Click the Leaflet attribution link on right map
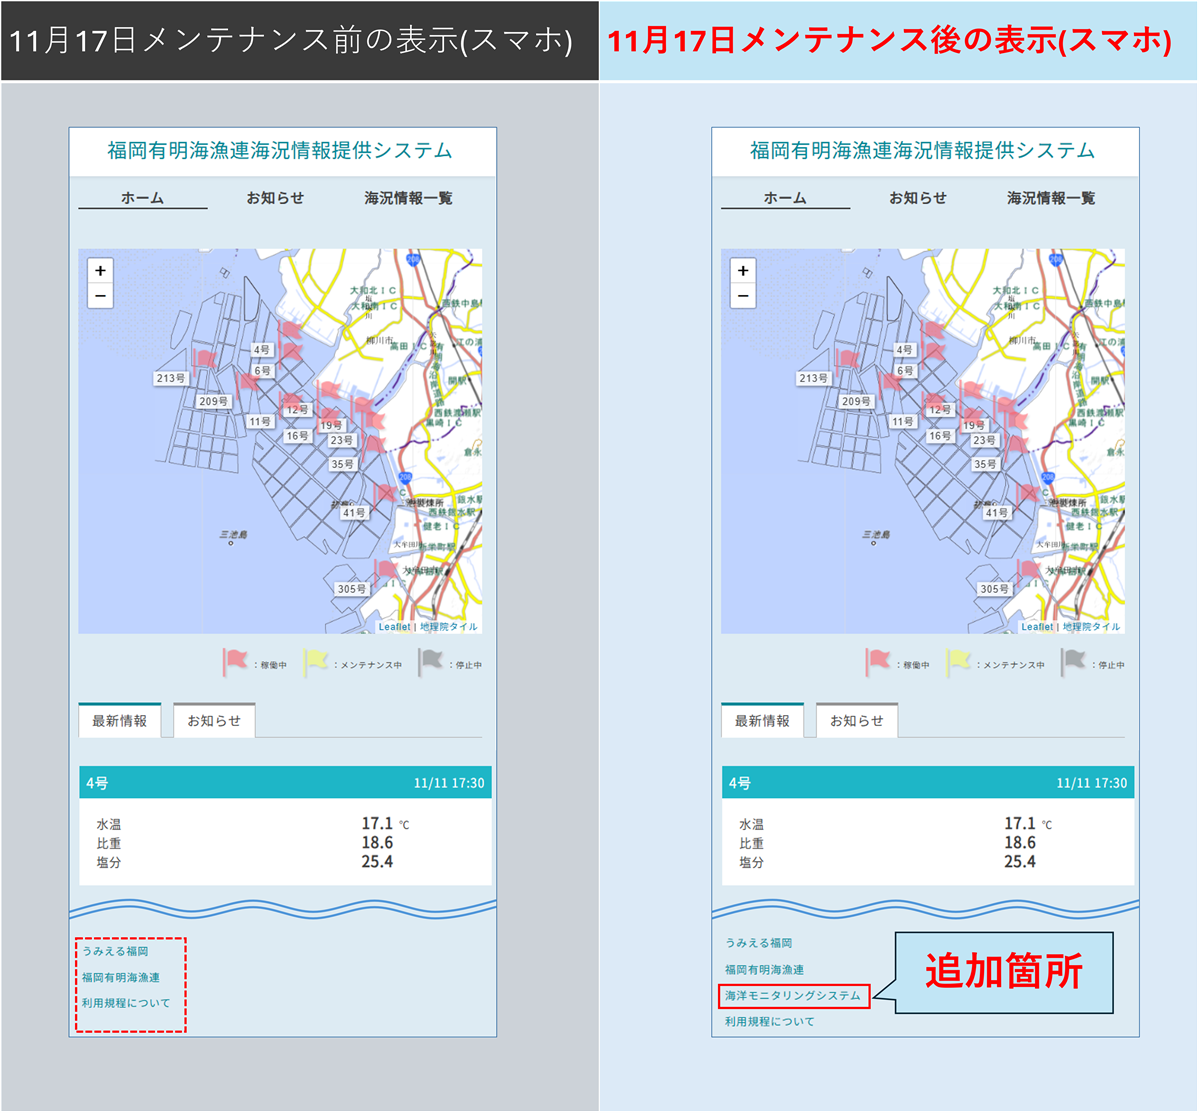The image size is (1200, 1113). click(x=1037, y=627)
